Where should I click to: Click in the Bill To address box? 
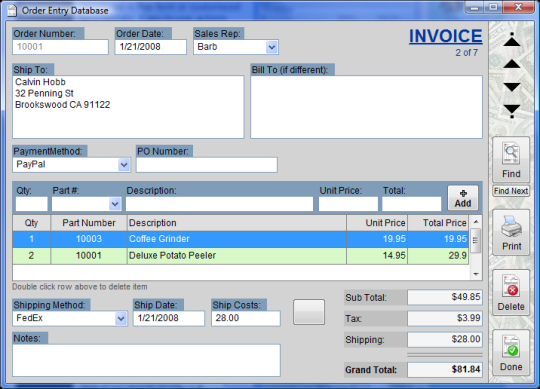click(x=366, y=107)
